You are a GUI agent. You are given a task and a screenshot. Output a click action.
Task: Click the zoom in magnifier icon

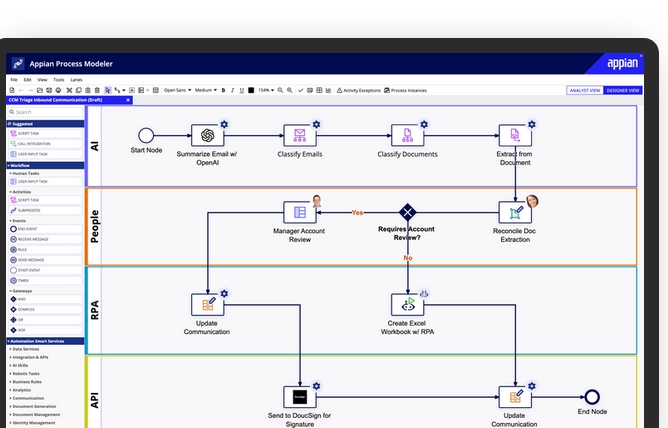pyautogui.click(x=290, y=90)
